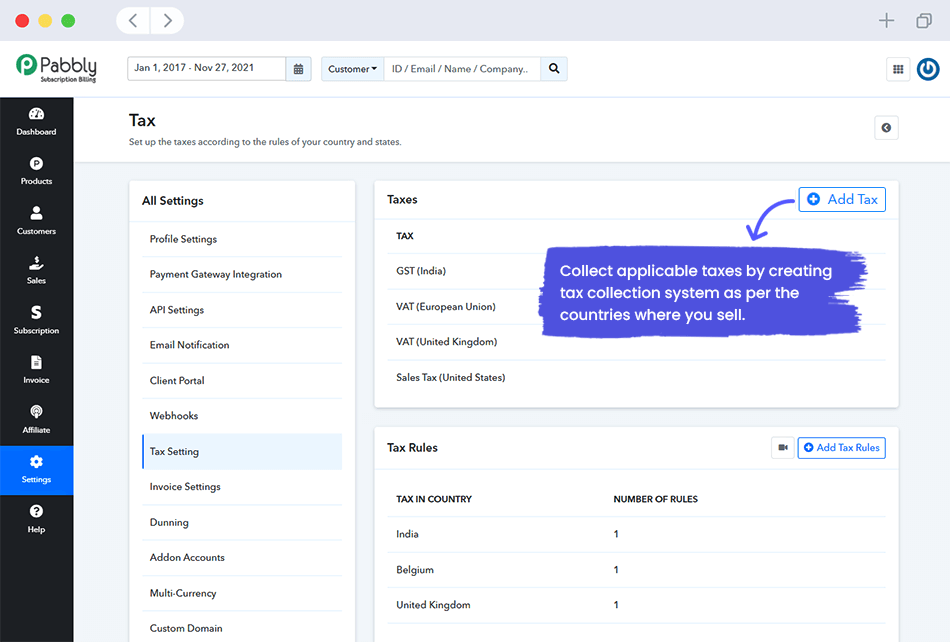Open Subscription in the sidebar
The image size is (950, 642).
tap(36, 320)
